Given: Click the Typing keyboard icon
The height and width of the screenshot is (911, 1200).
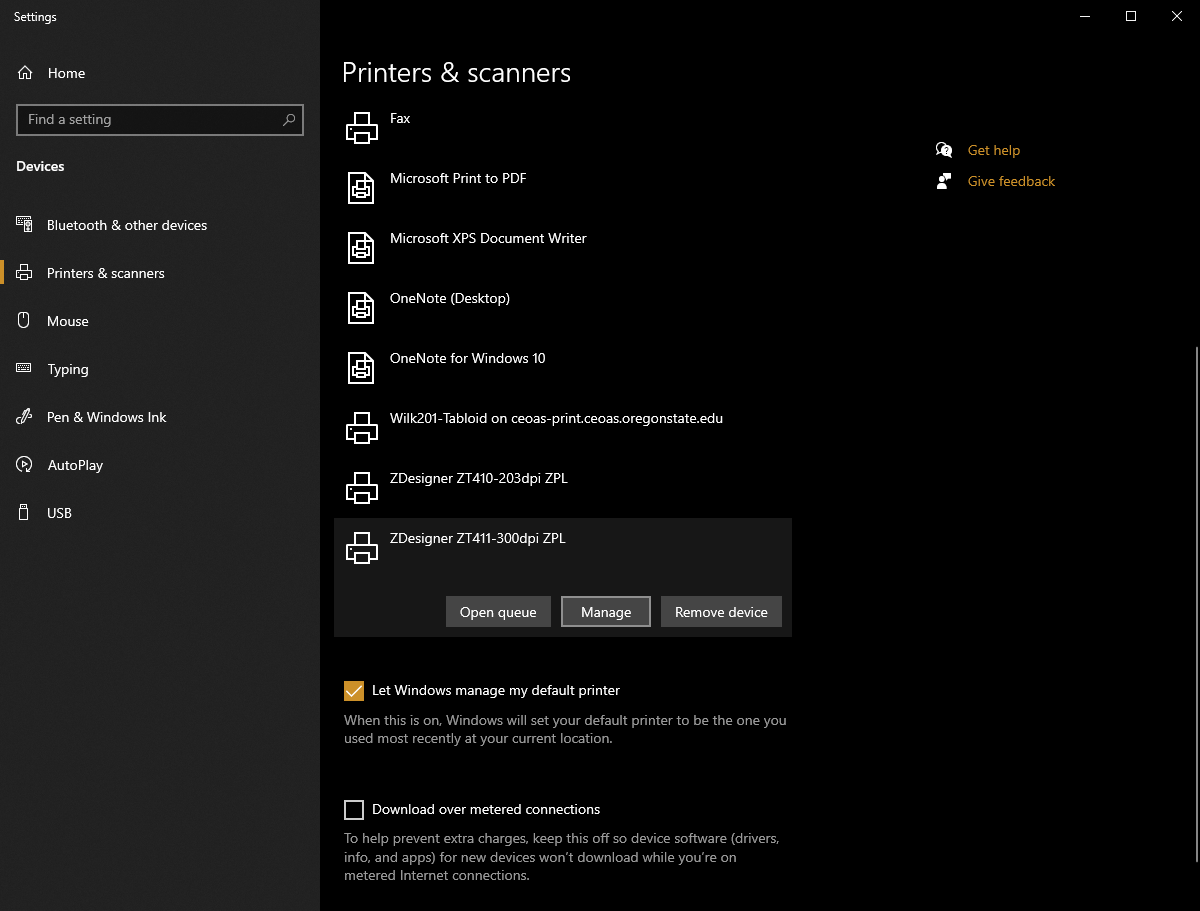Looking at the screenshot, I should tap(25, 369).
